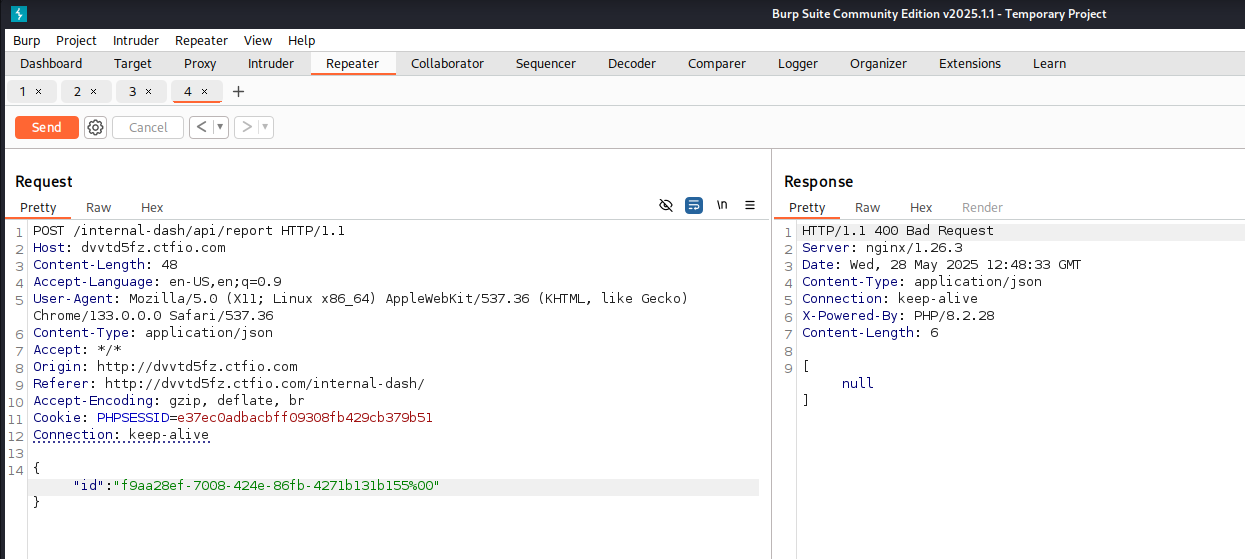Open the Intruder menu
1245x559 pixels.
pyautogui.click(x=136, y=40)
